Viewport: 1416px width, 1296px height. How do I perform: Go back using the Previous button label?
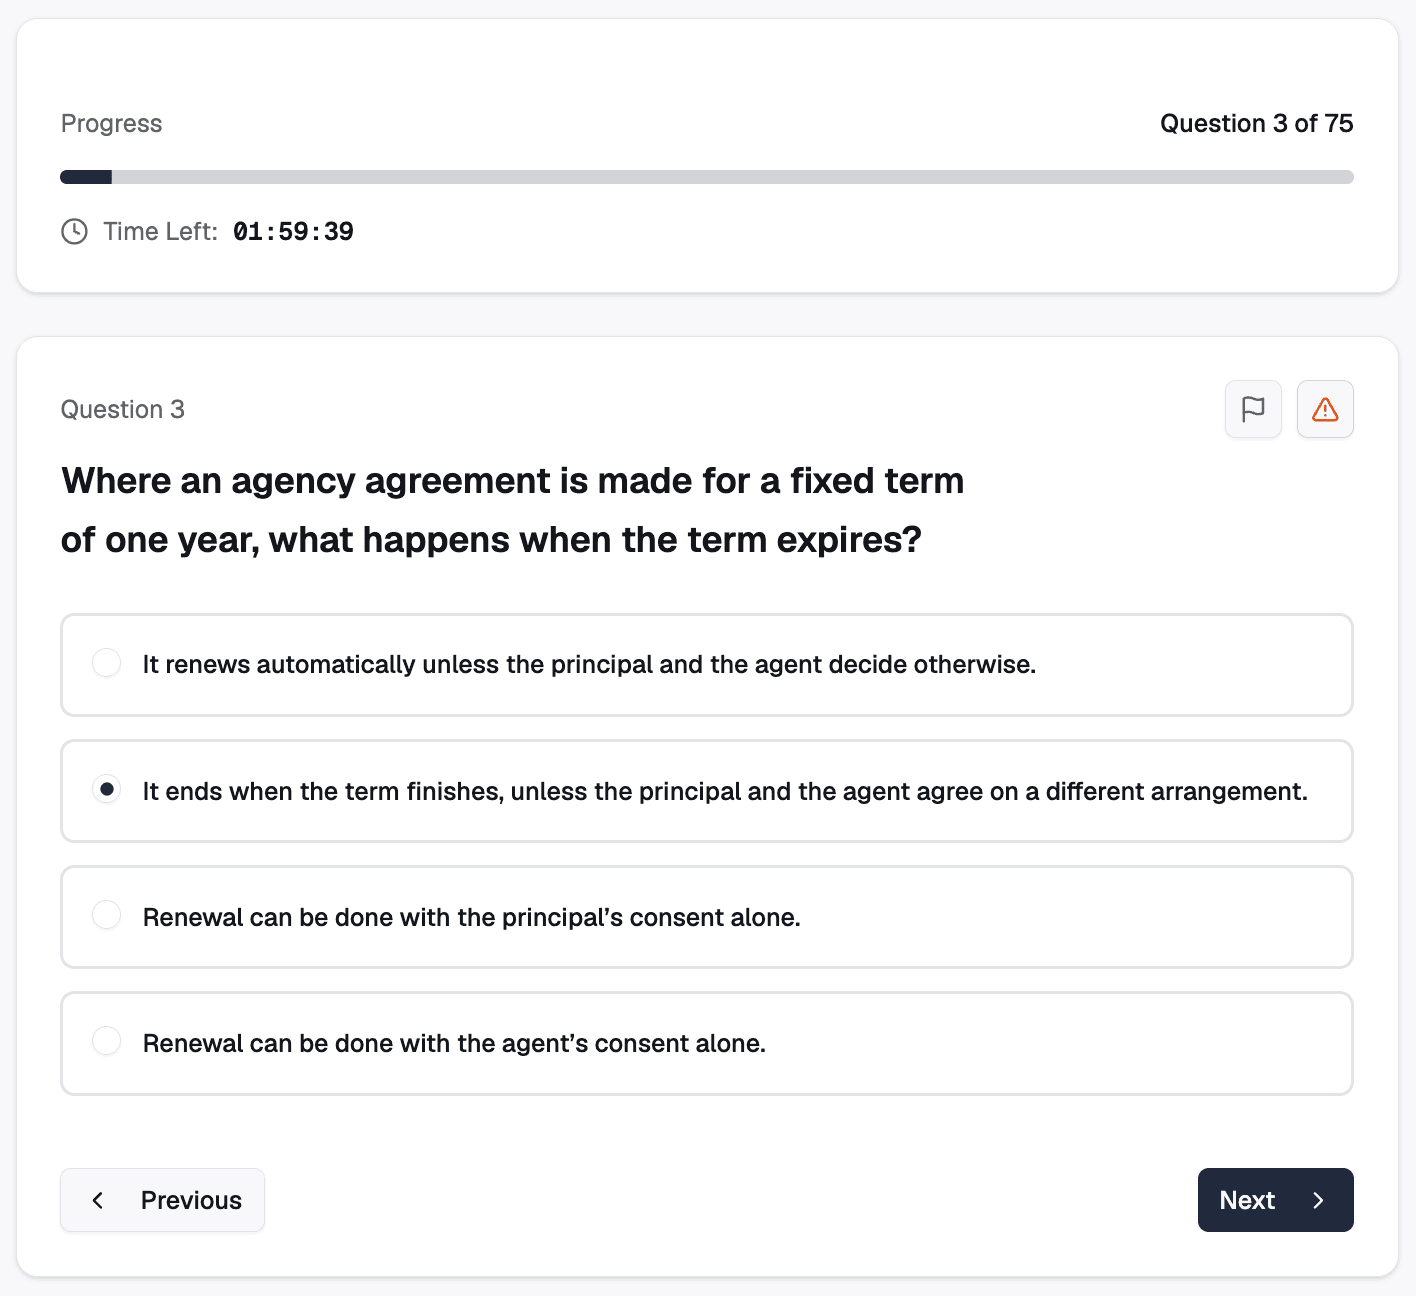click(x=191, y=1200)
